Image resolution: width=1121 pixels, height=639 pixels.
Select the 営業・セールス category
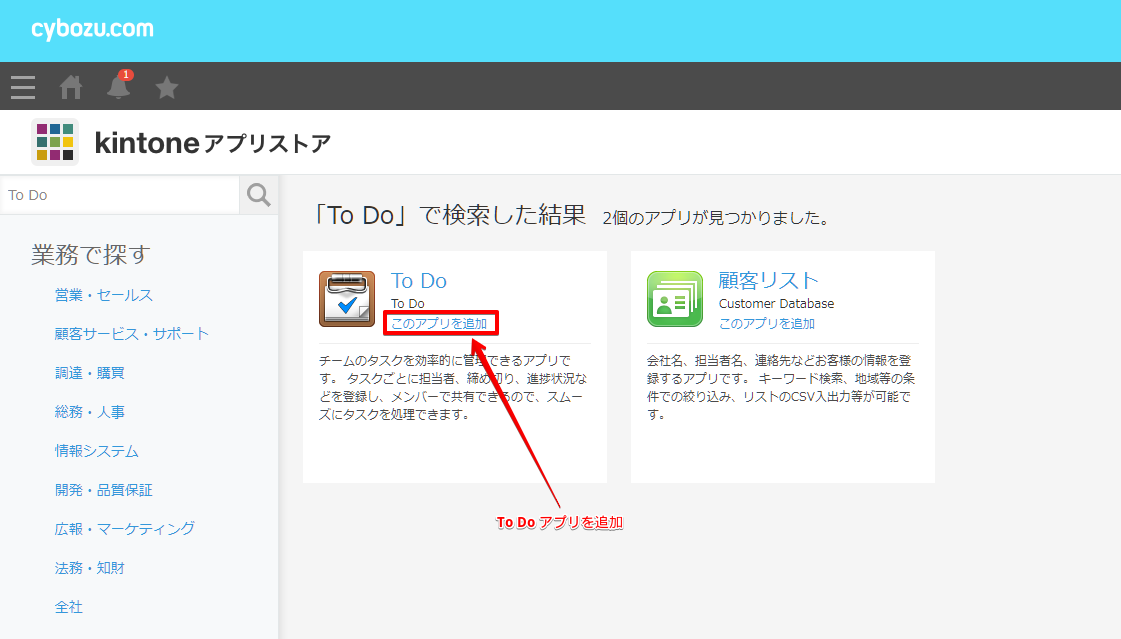[105, 294]
